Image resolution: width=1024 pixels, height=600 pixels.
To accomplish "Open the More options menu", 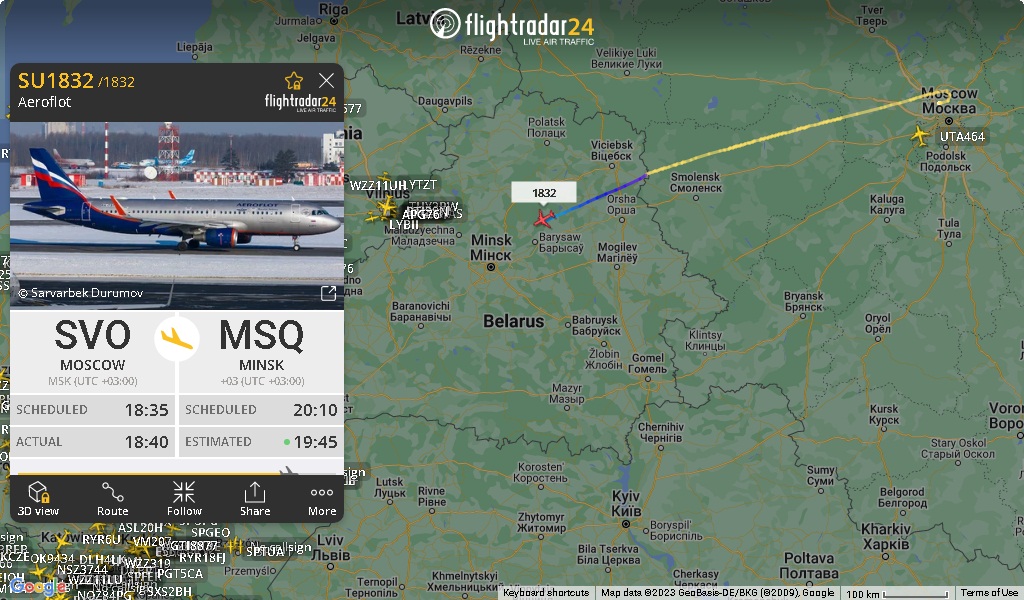I will click(x=322, y=499).
